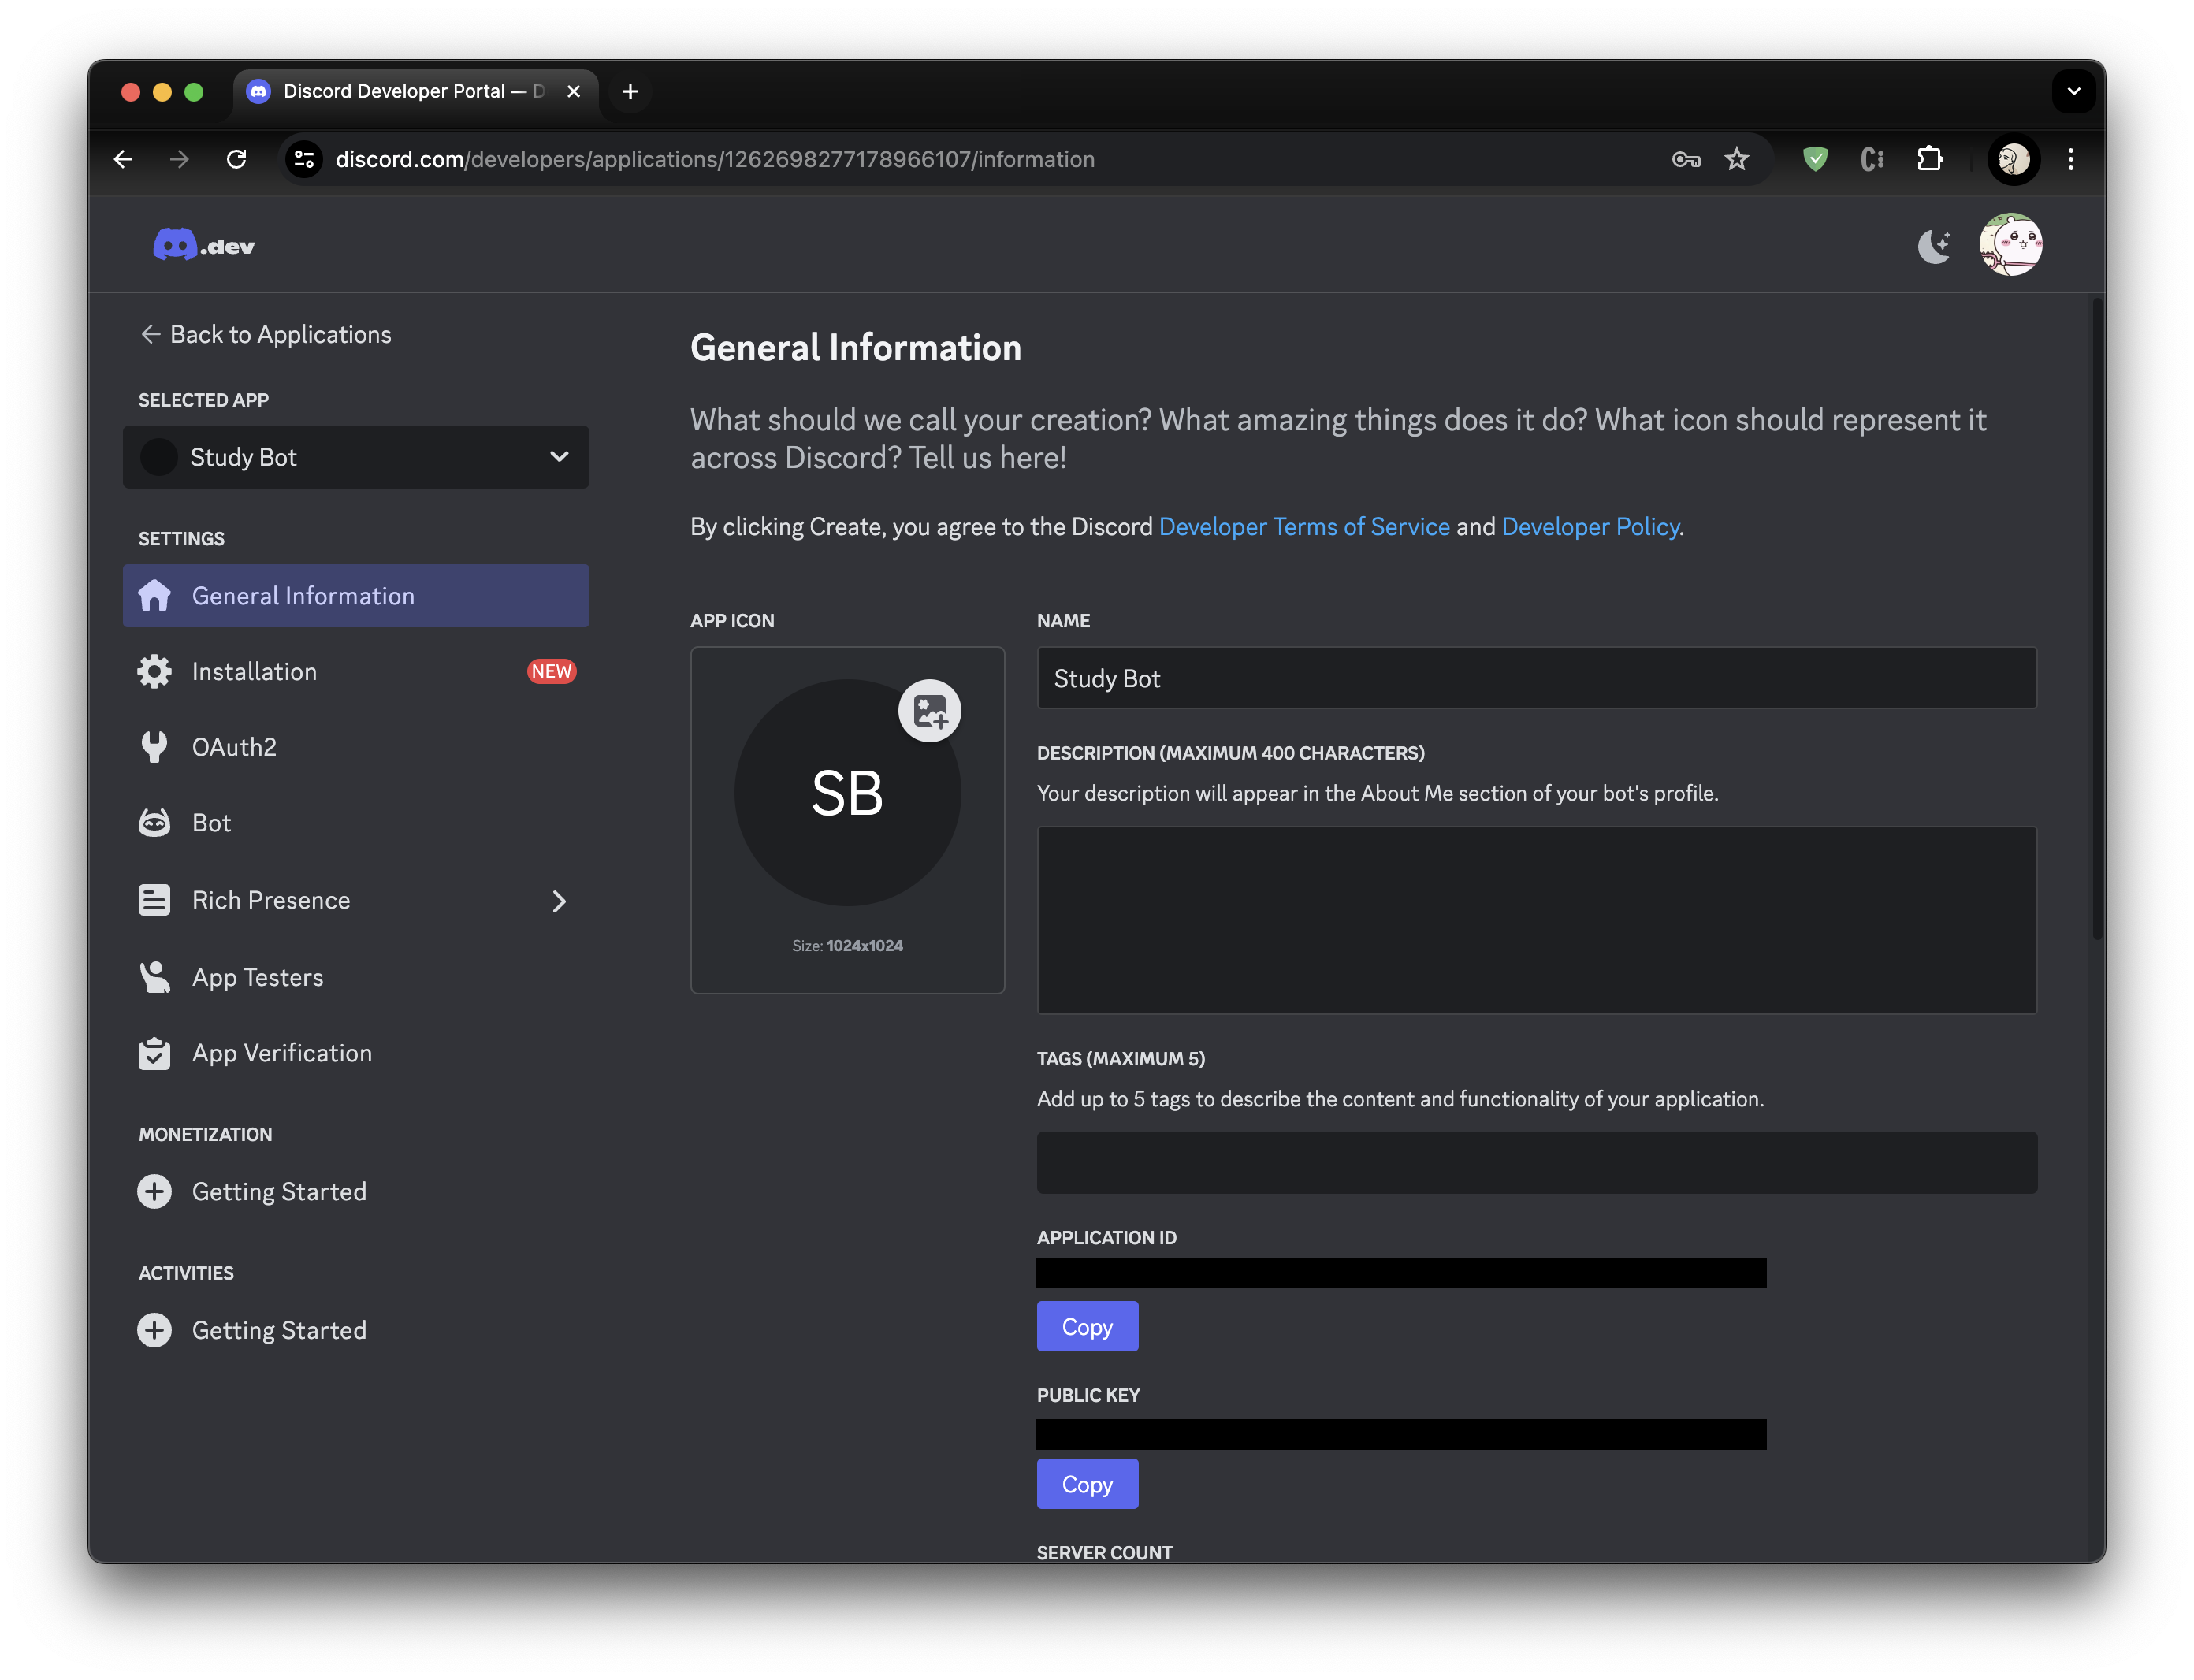Open App Testers page
Viewport: 2194px width, 1680px height.
coord(356,977)
